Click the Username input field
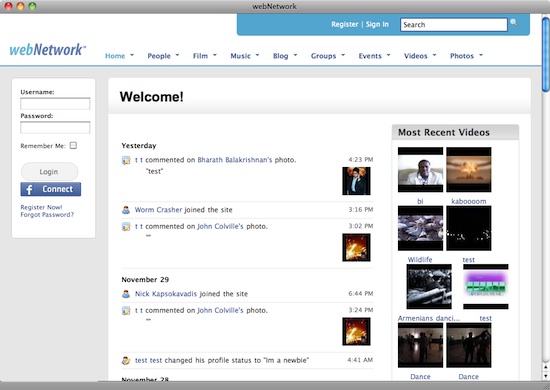The height and width of the screenshot is (390, 550). point(55,104)
